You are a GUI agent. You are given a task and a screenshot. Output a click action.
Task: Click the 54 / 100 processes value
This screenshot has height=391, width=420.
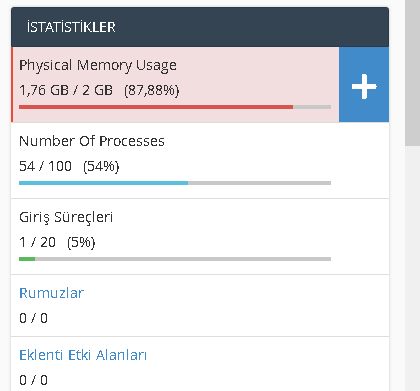45,166
